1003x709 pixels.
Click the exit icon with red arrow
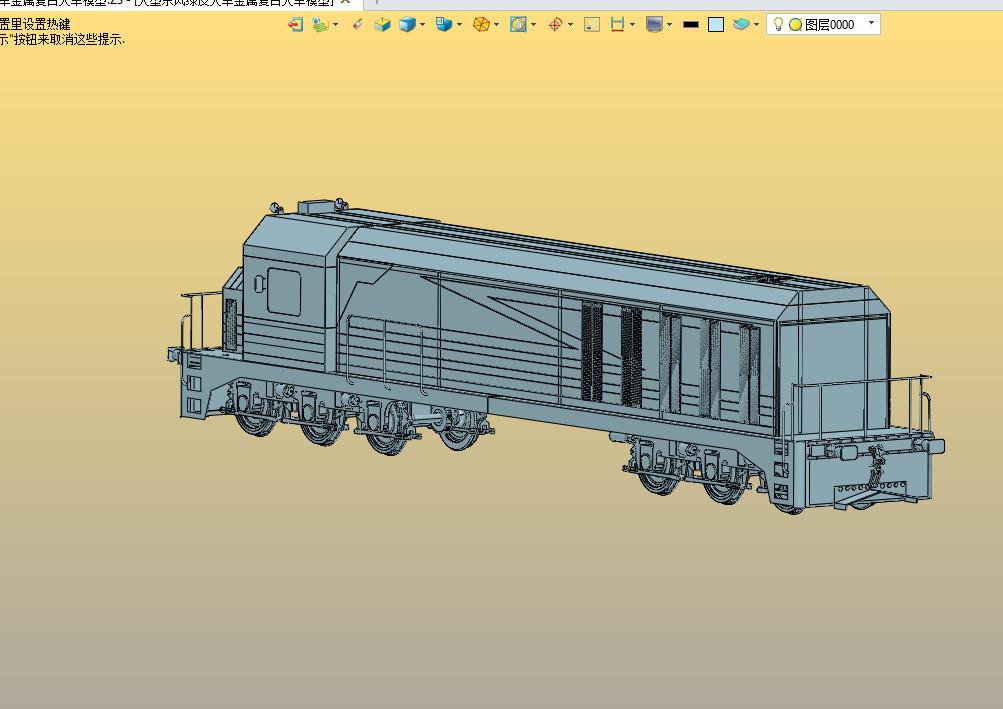295,25
